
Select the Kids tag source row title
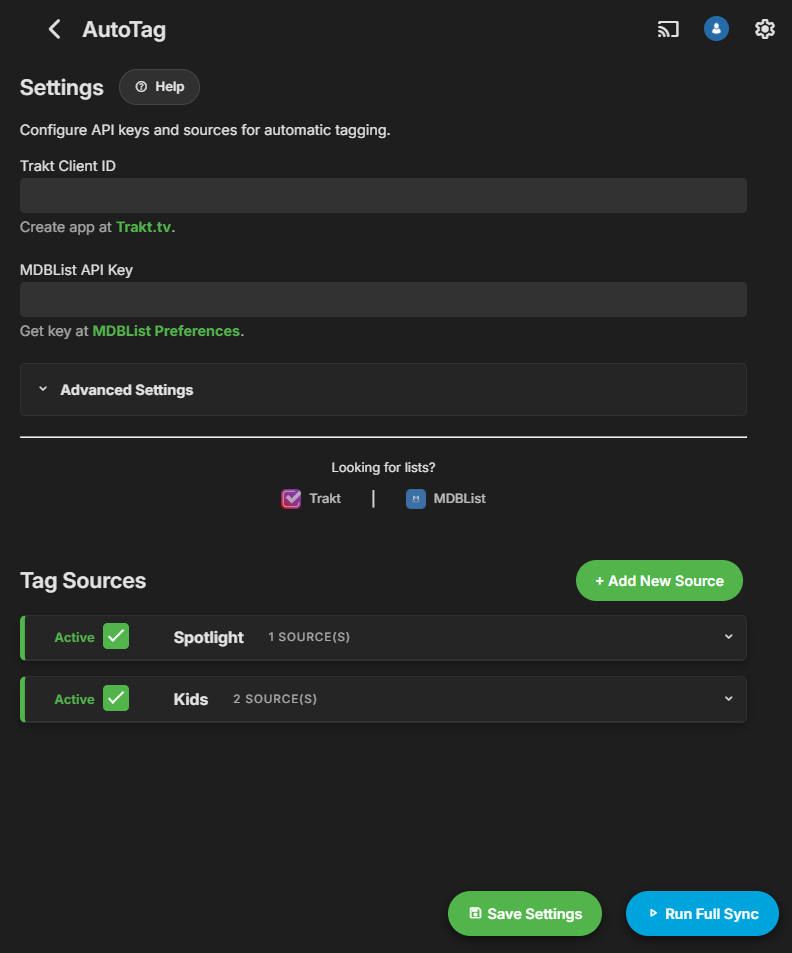191,699
